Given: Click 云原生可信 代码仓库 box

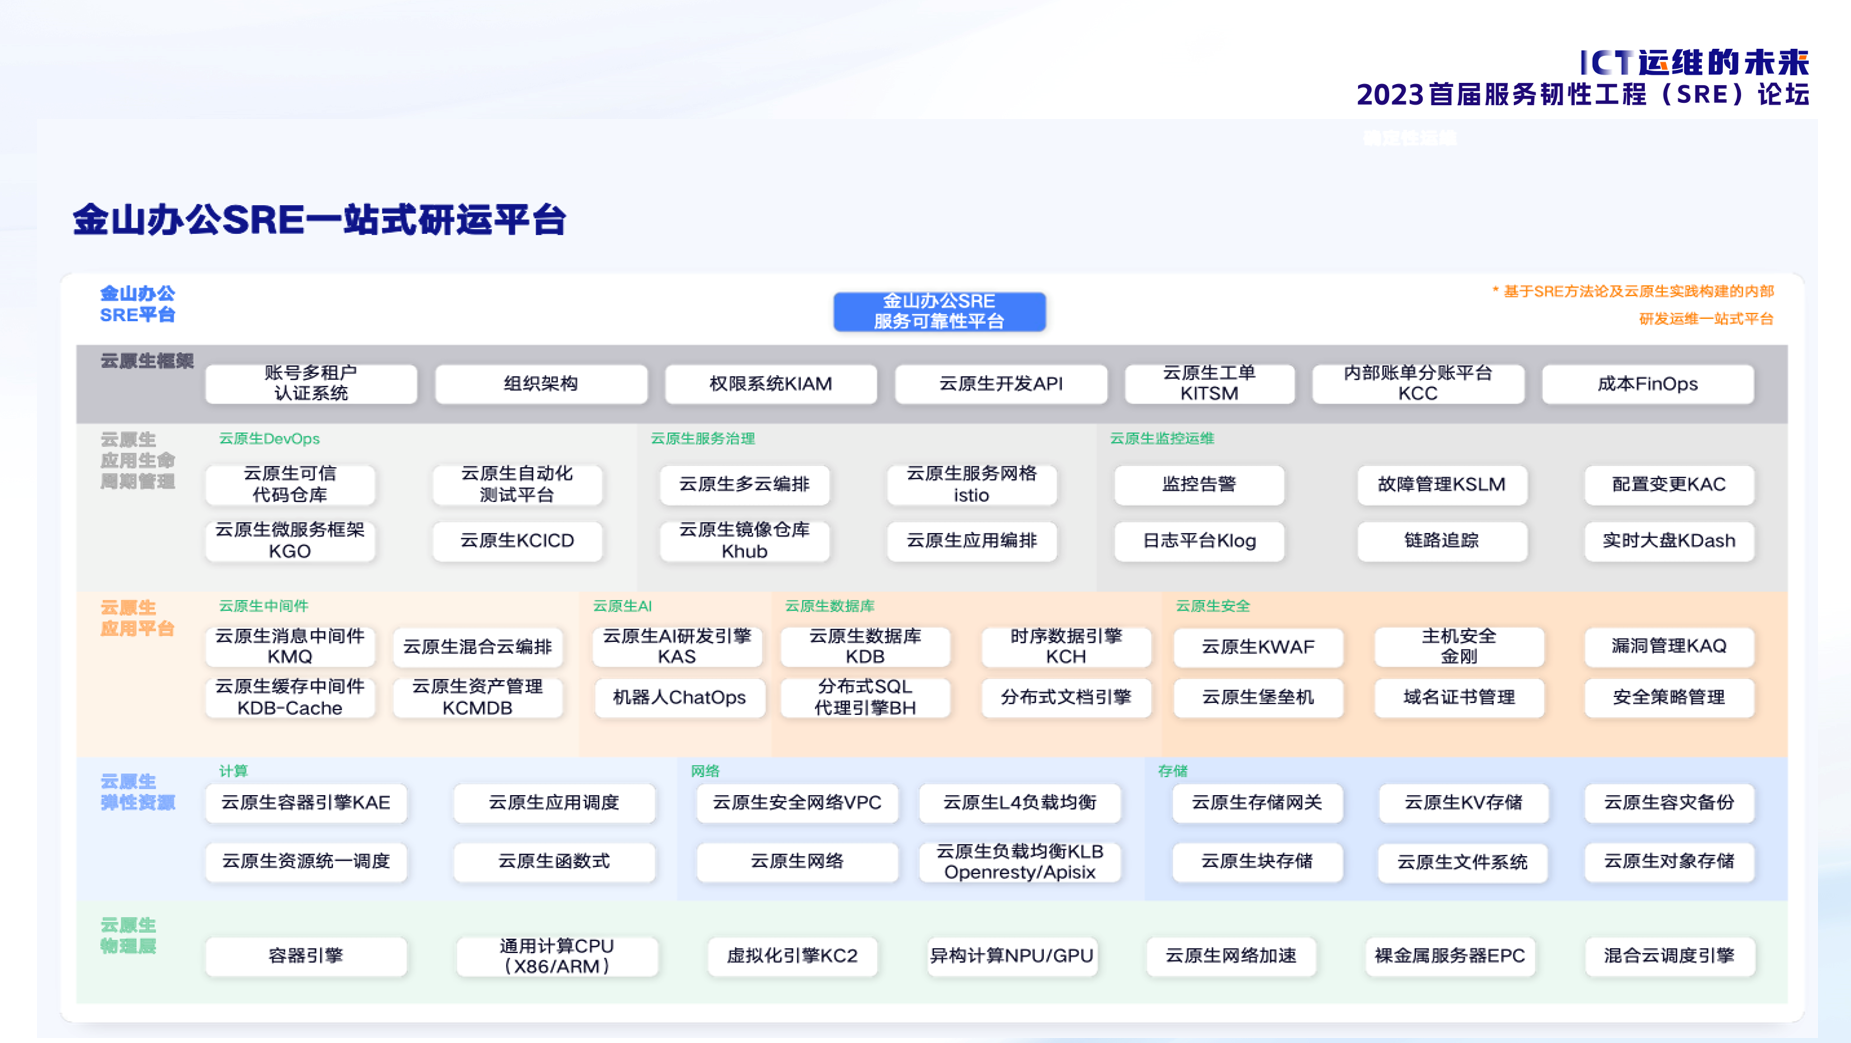Looking at the screenshot, I should click(x=290, y=484).
